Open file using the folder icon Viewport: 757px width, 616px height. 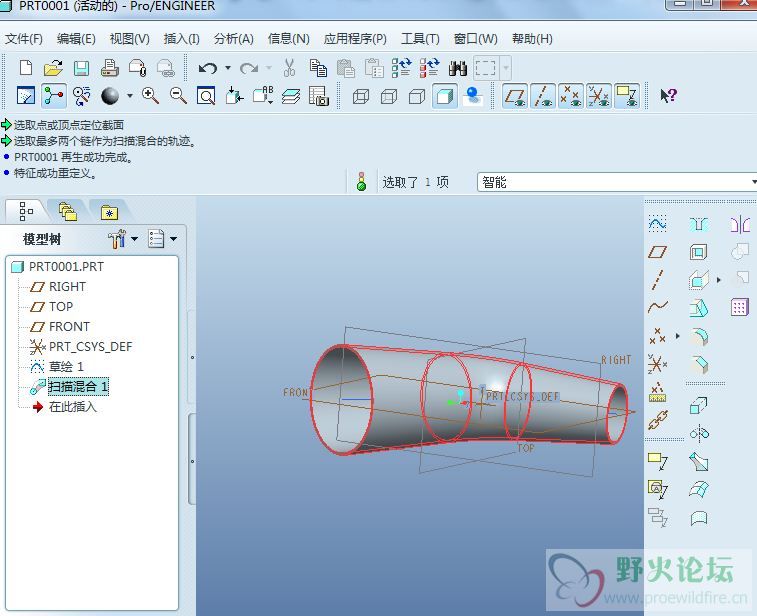(x=54, y=68)
